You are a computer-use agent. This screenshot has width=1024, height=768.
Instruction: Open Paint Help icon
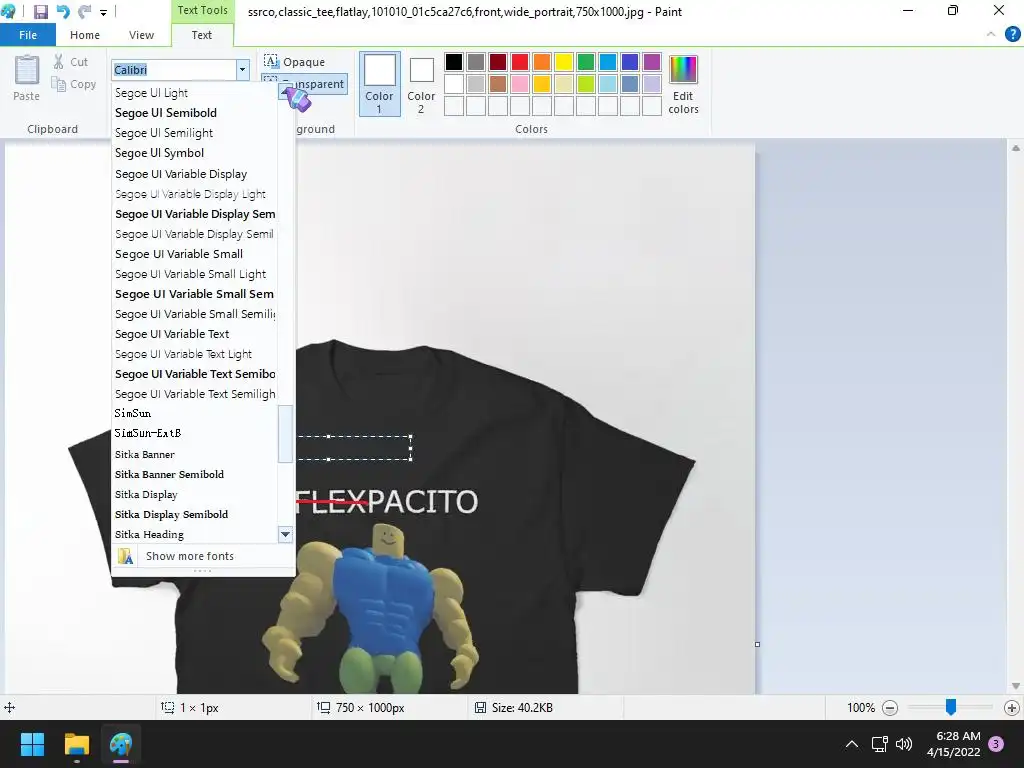1012,35
